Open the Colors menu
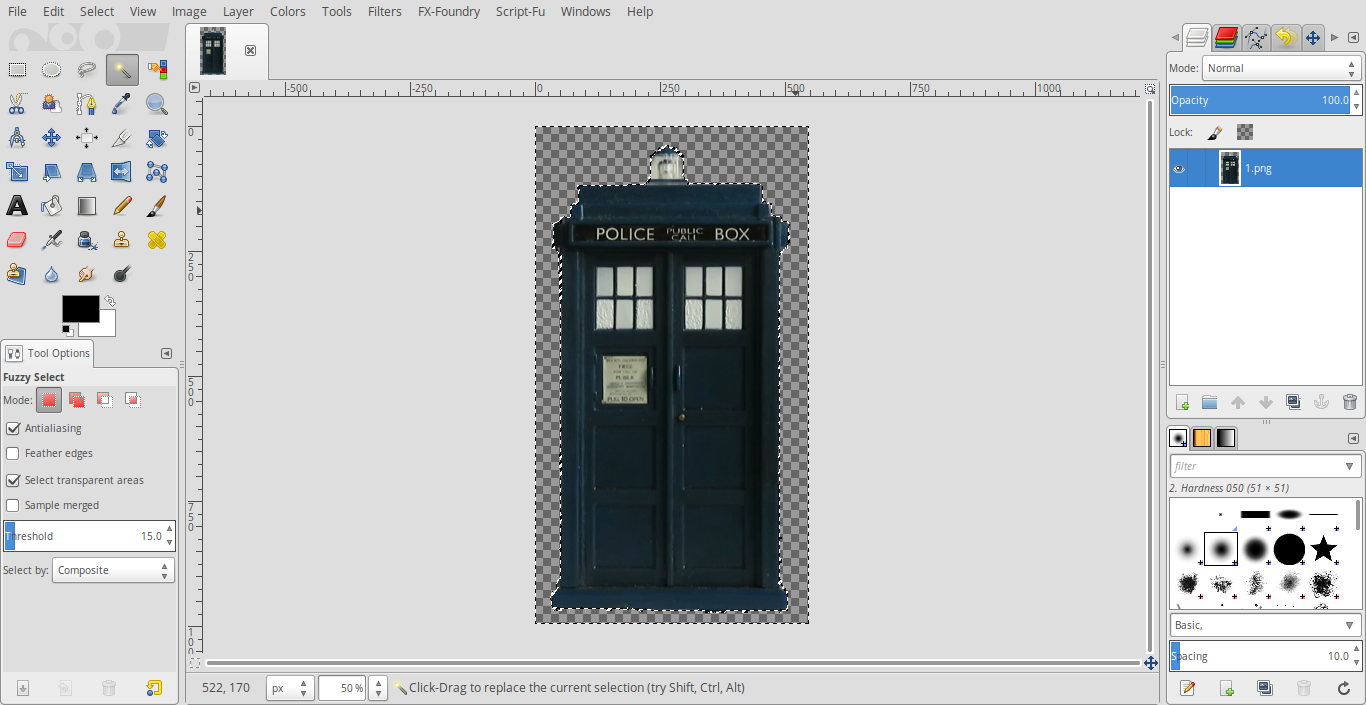The image size is (1366, 705). coord(288,11)
